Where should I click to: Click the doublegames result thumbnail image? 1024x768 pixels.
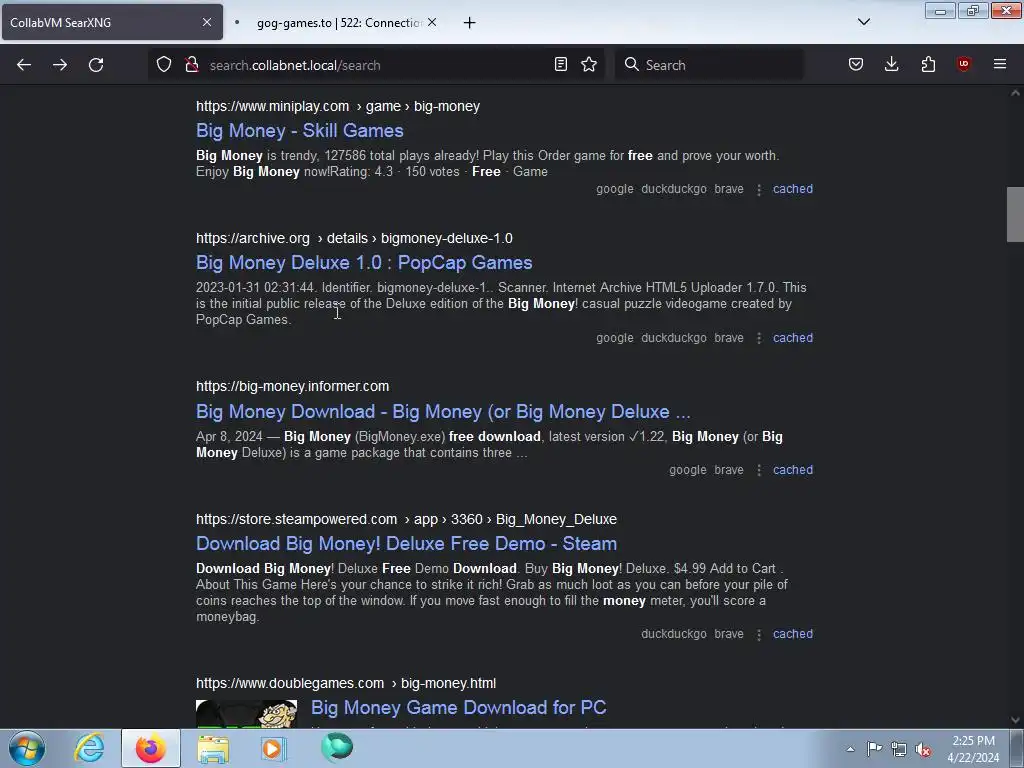click(246, 714)
